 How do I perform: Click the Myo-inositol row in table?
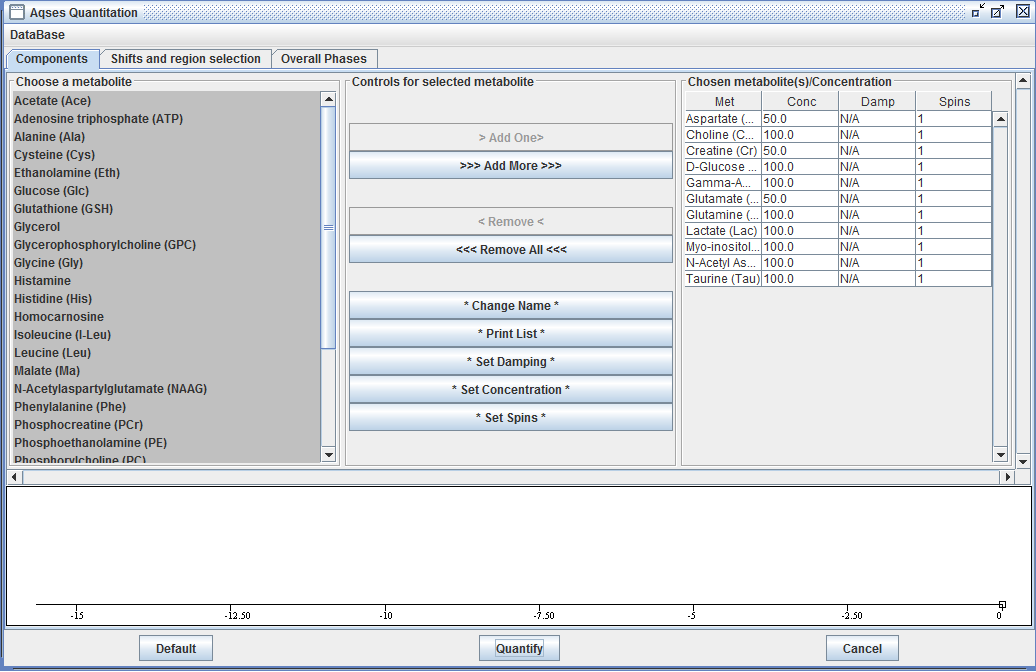click(838, 246)
